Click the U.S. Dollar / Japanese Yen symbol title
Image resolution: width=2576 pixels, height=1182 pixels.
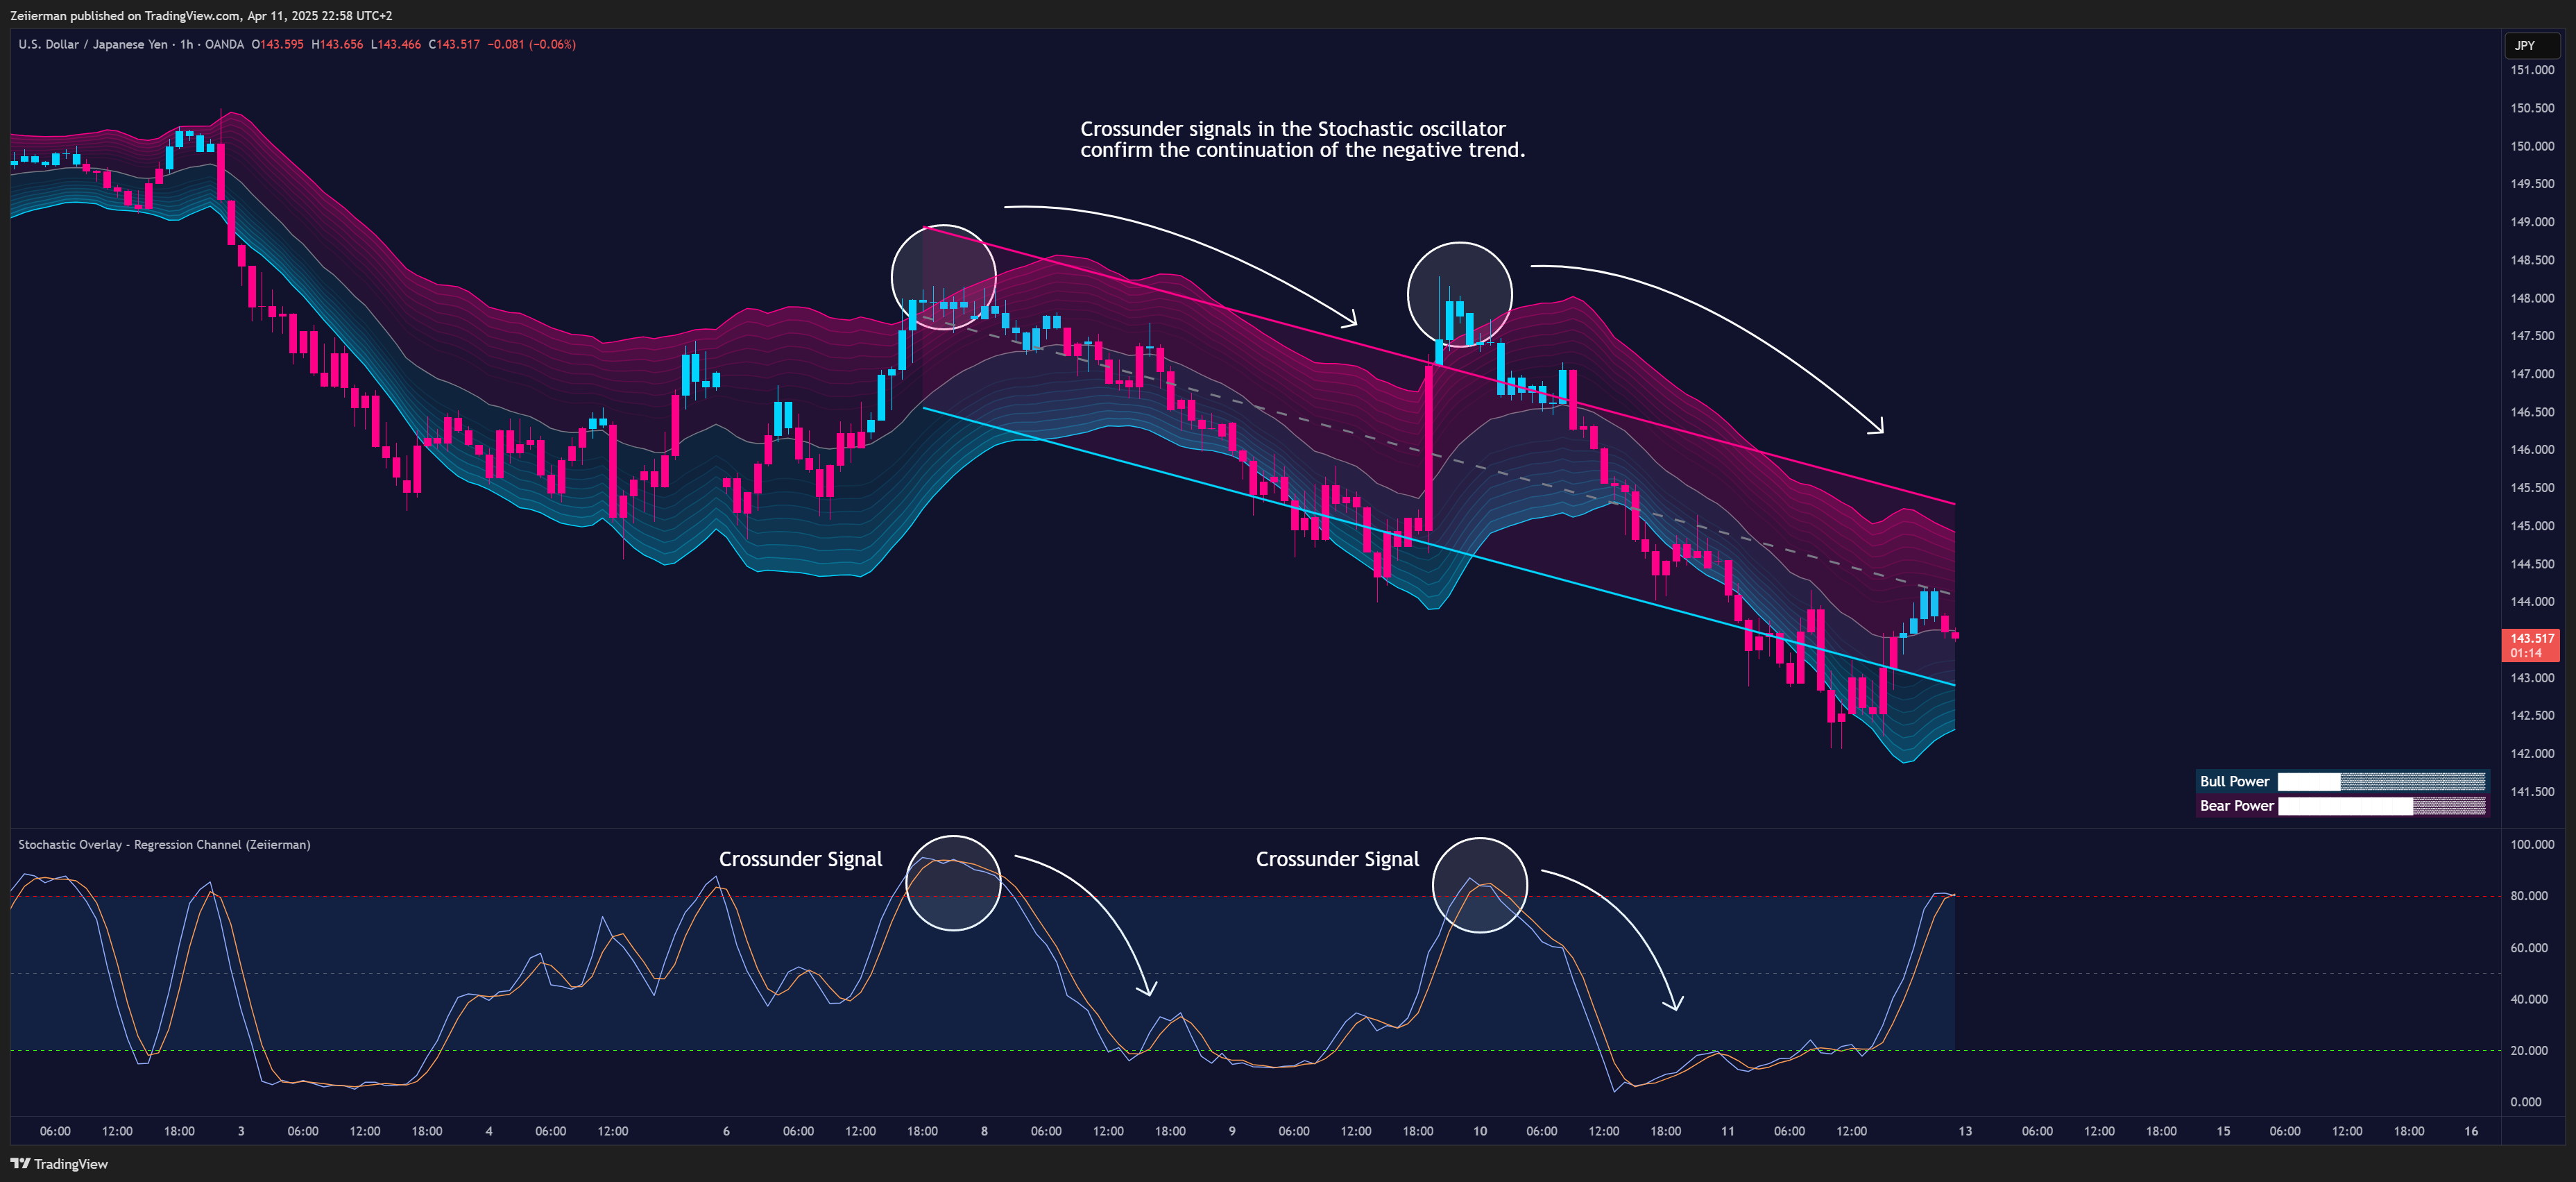tap(93, 44)
